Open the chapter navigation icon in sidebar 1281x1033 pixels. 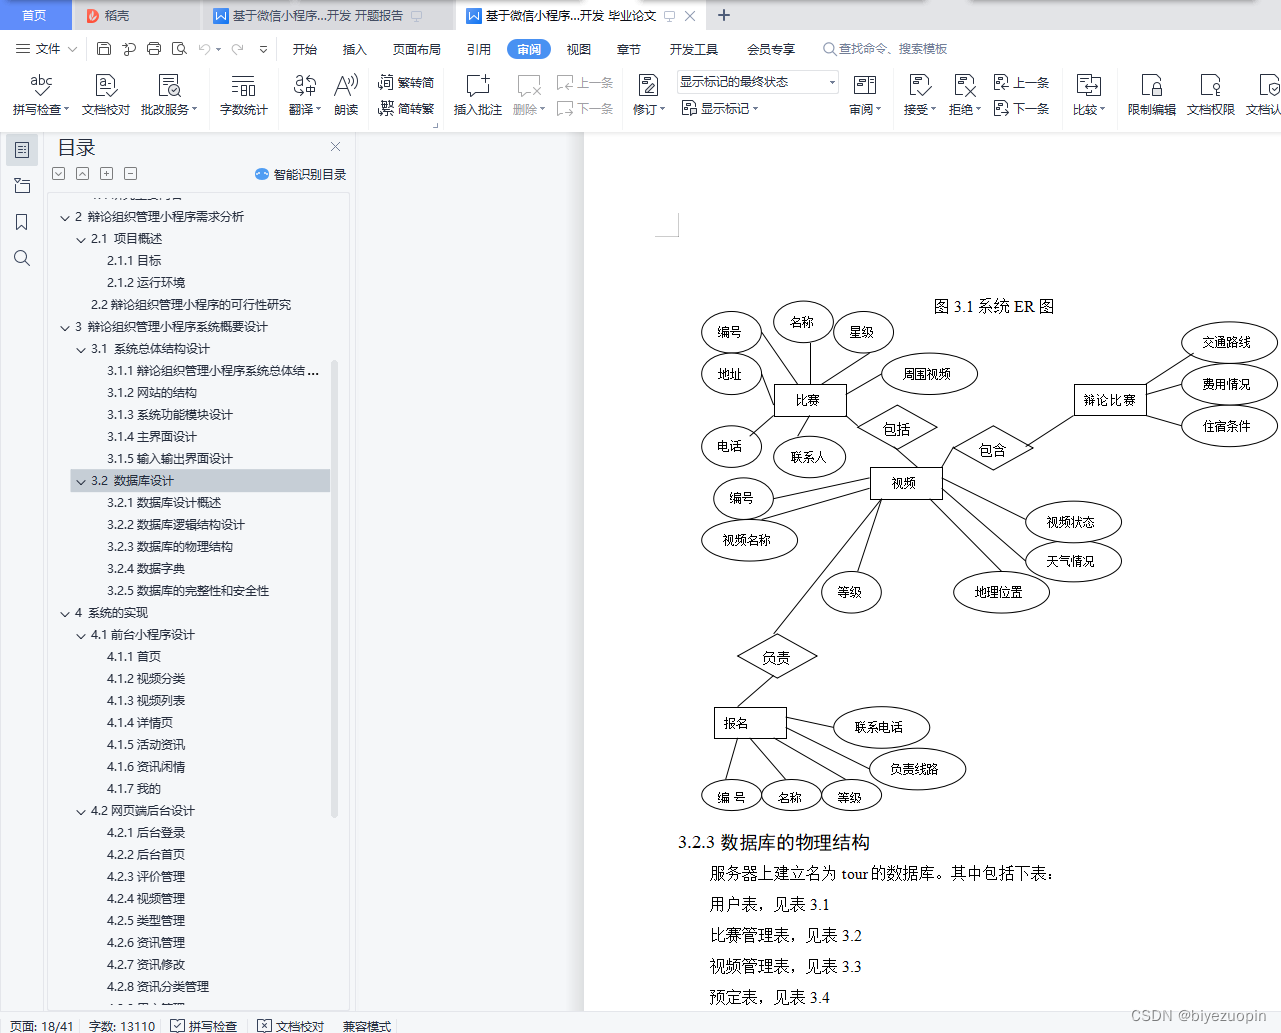click(21, 186)
